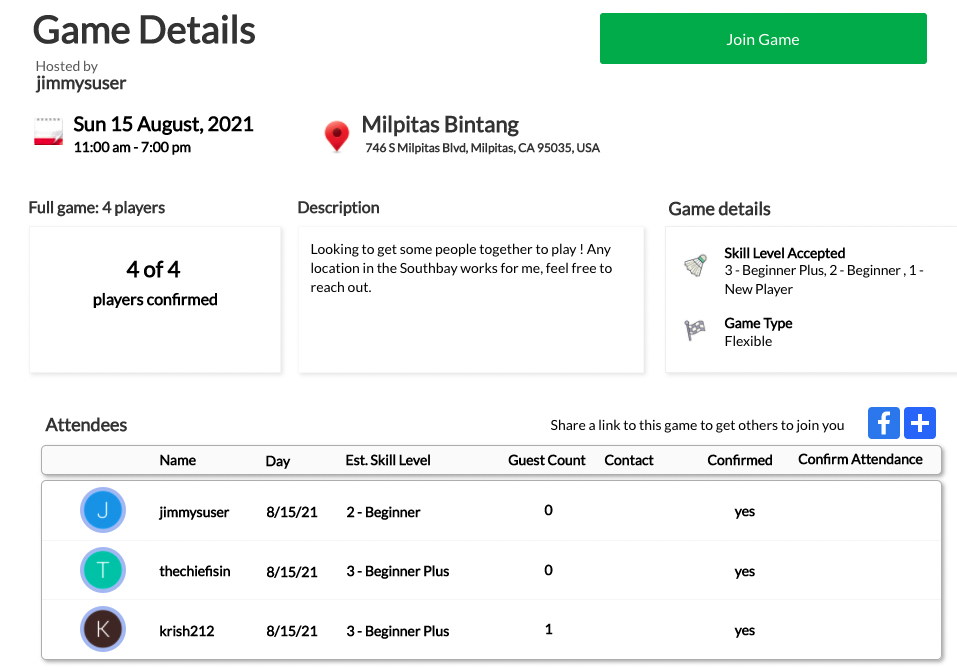Select attendee name krish212

[186, 631]
